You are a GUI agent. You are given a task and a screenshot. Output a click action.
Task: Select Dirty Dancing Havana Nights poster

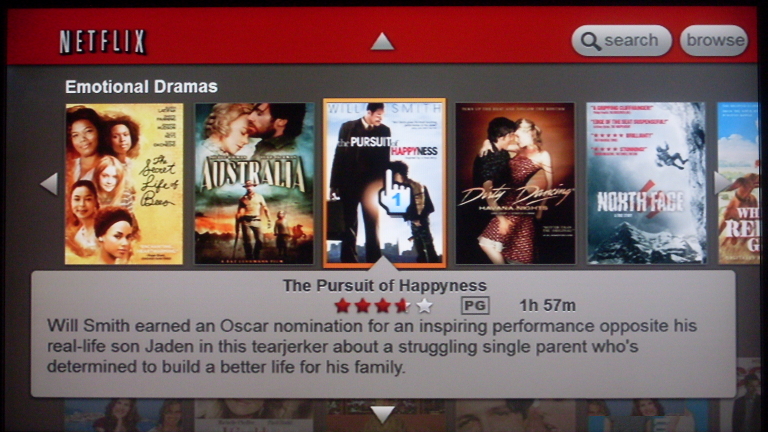pos(515,183)
